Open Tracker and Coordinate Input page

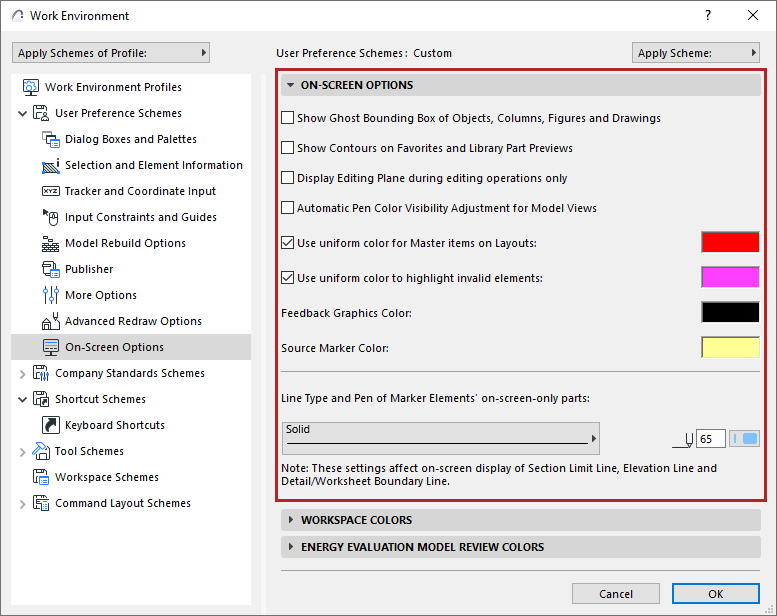click(x=140, y=191)
